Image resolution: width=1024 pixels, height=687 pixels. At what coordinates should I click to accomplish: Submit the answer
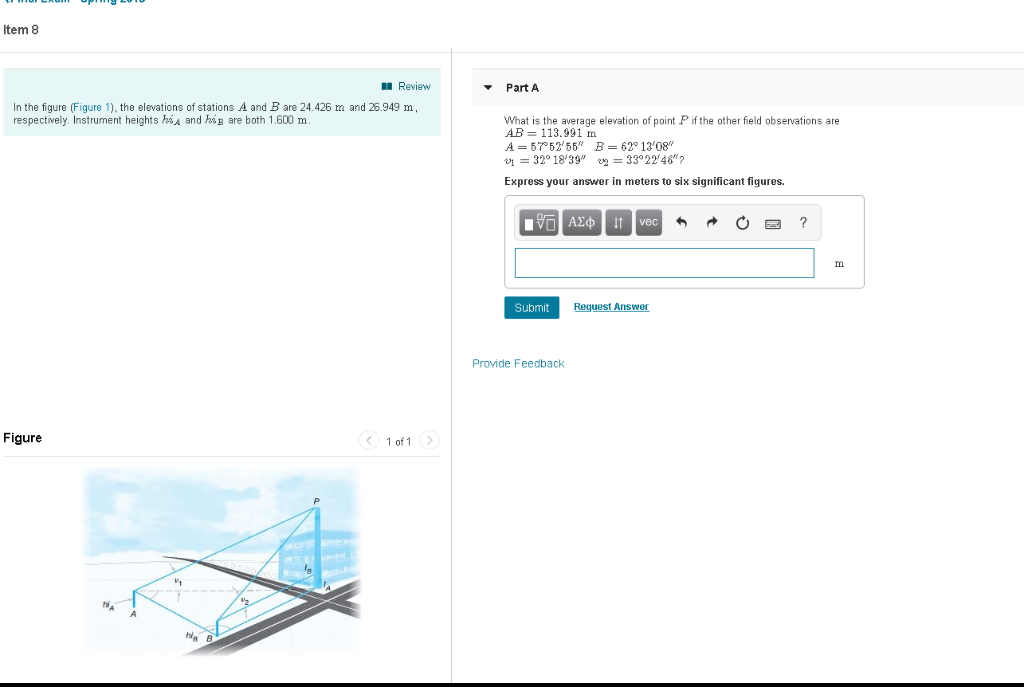click(x=532, y=308)
